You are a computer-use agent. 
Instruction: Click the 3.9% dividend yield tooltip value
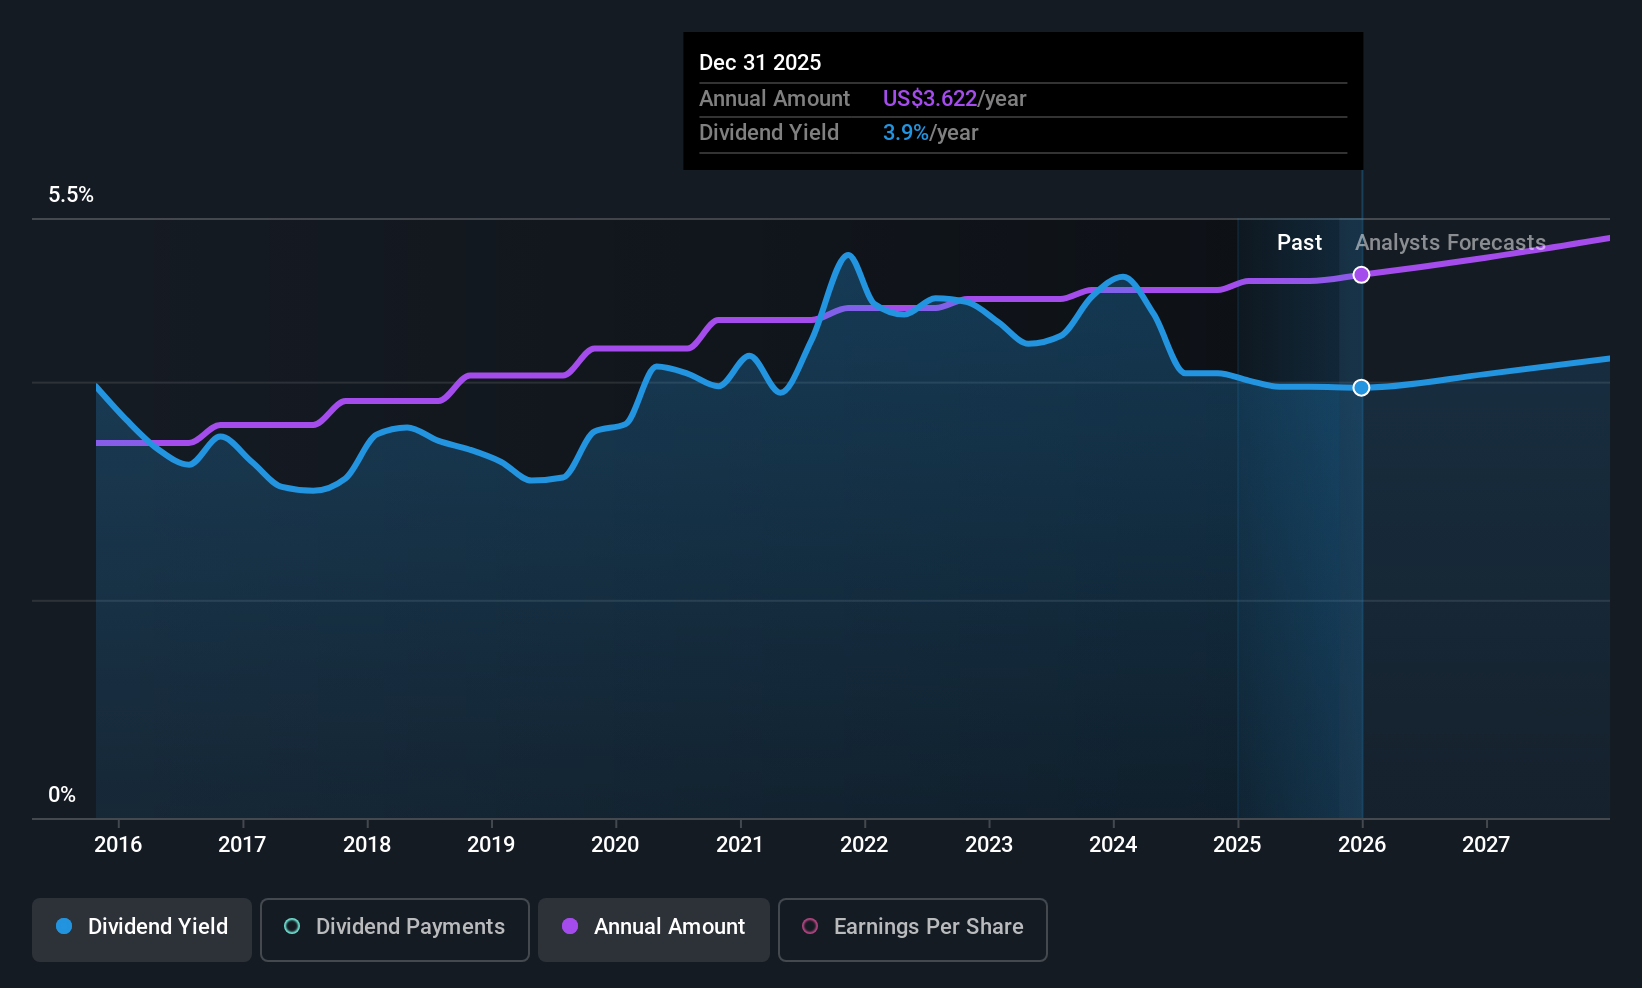[905, 132]
